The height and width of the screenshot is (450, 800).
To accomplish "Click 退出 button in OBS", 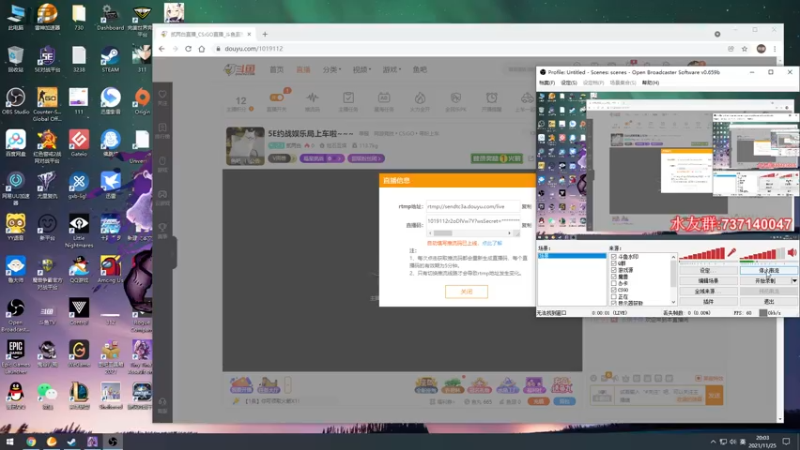I will click(769, 302).
